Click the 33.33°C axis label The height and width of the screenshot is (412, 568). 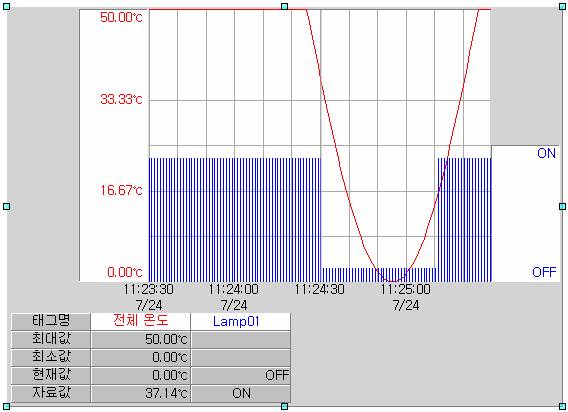tap(121, 99)
